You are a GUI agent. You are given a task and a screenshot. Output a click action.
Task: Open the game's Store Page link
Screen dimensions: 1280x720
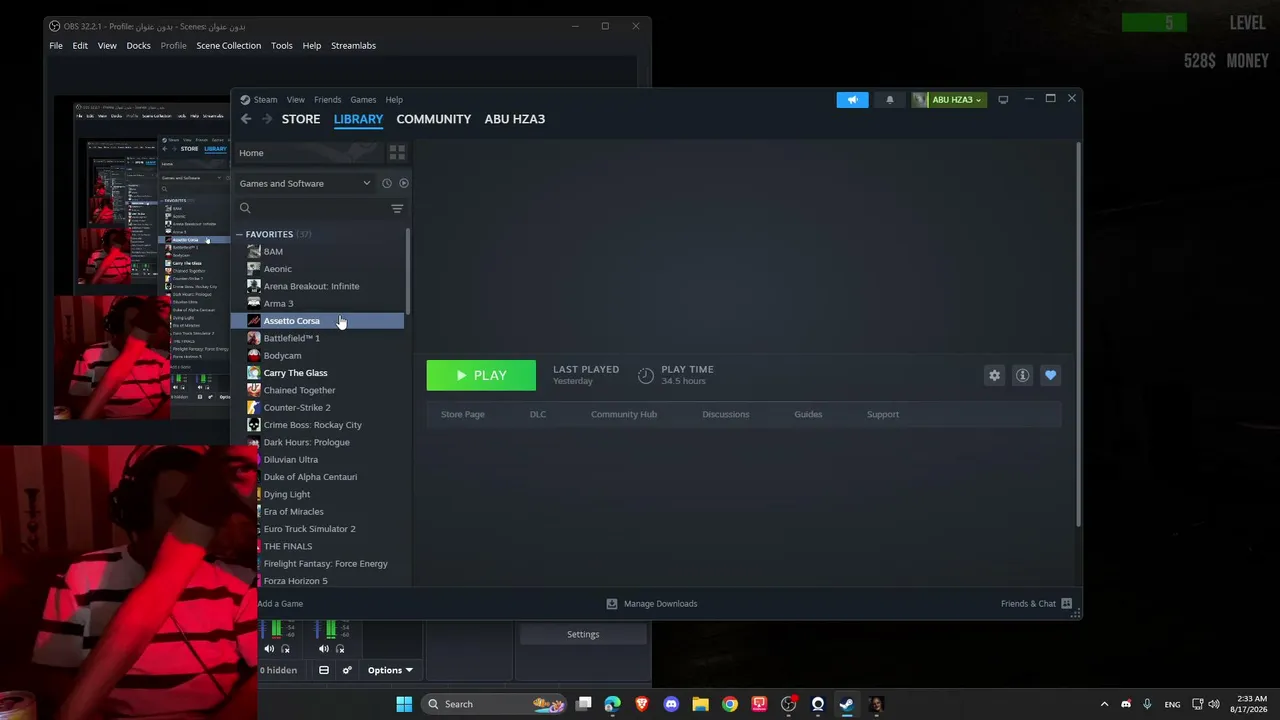pos(463,414)
